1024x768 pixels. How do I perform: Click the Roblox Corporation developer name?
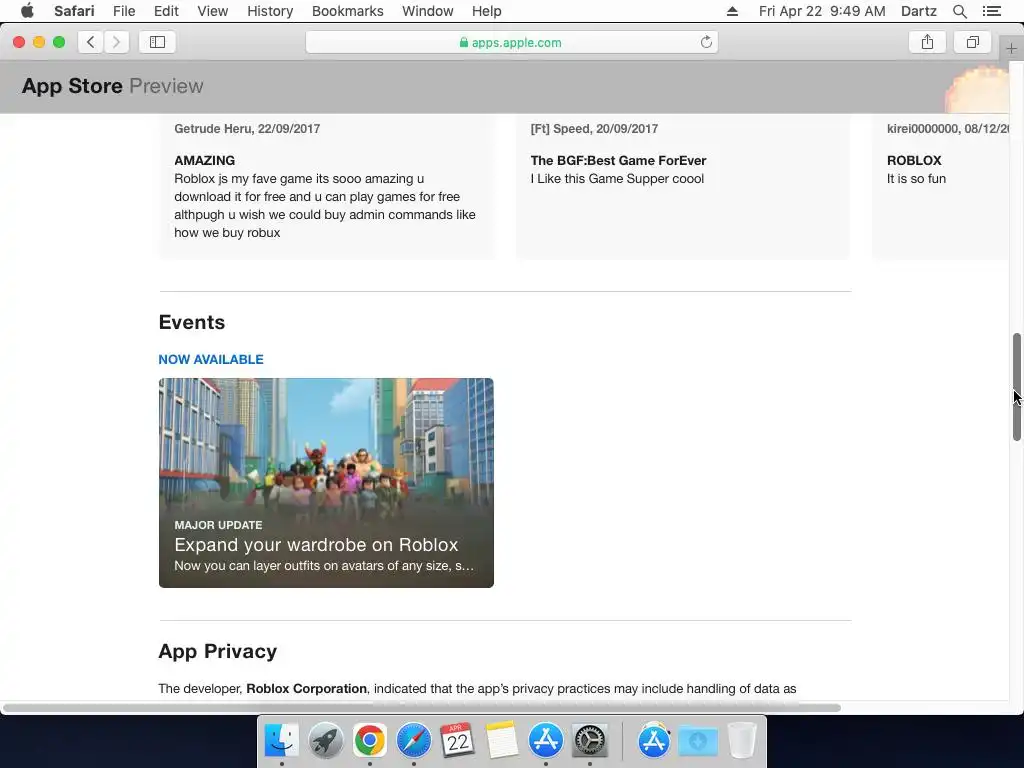pyautogui.click(x=306, y=688)
